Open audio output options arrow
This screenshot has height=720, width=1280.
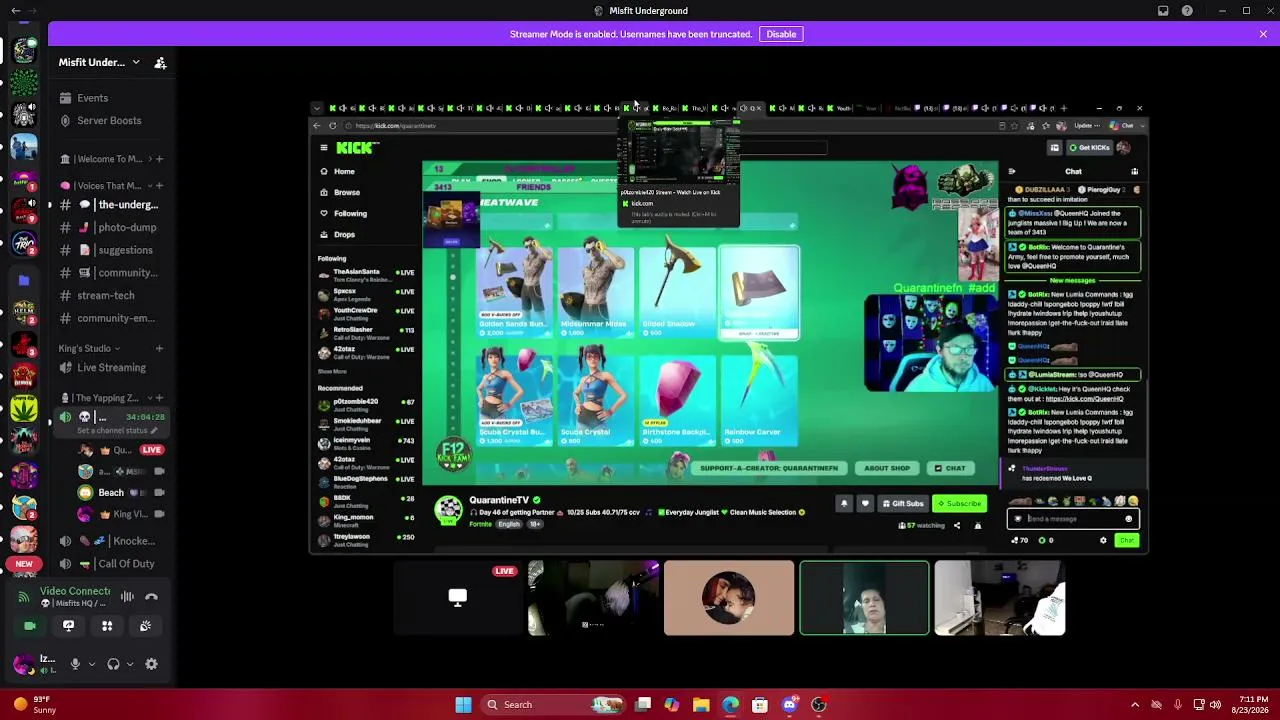tap(129, 664)
